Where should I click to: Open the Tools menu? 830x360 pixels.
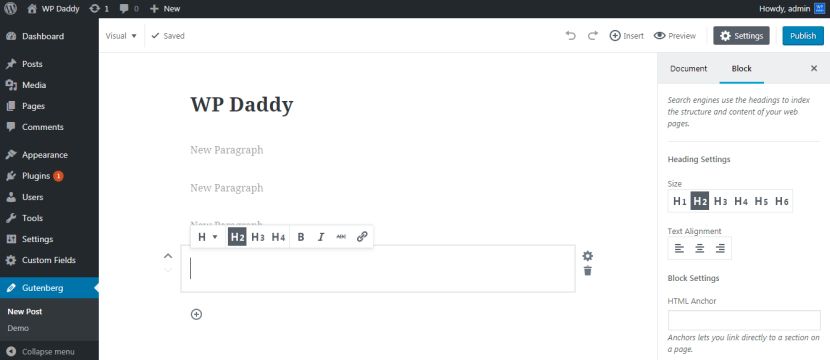click(x=49, y=218)
